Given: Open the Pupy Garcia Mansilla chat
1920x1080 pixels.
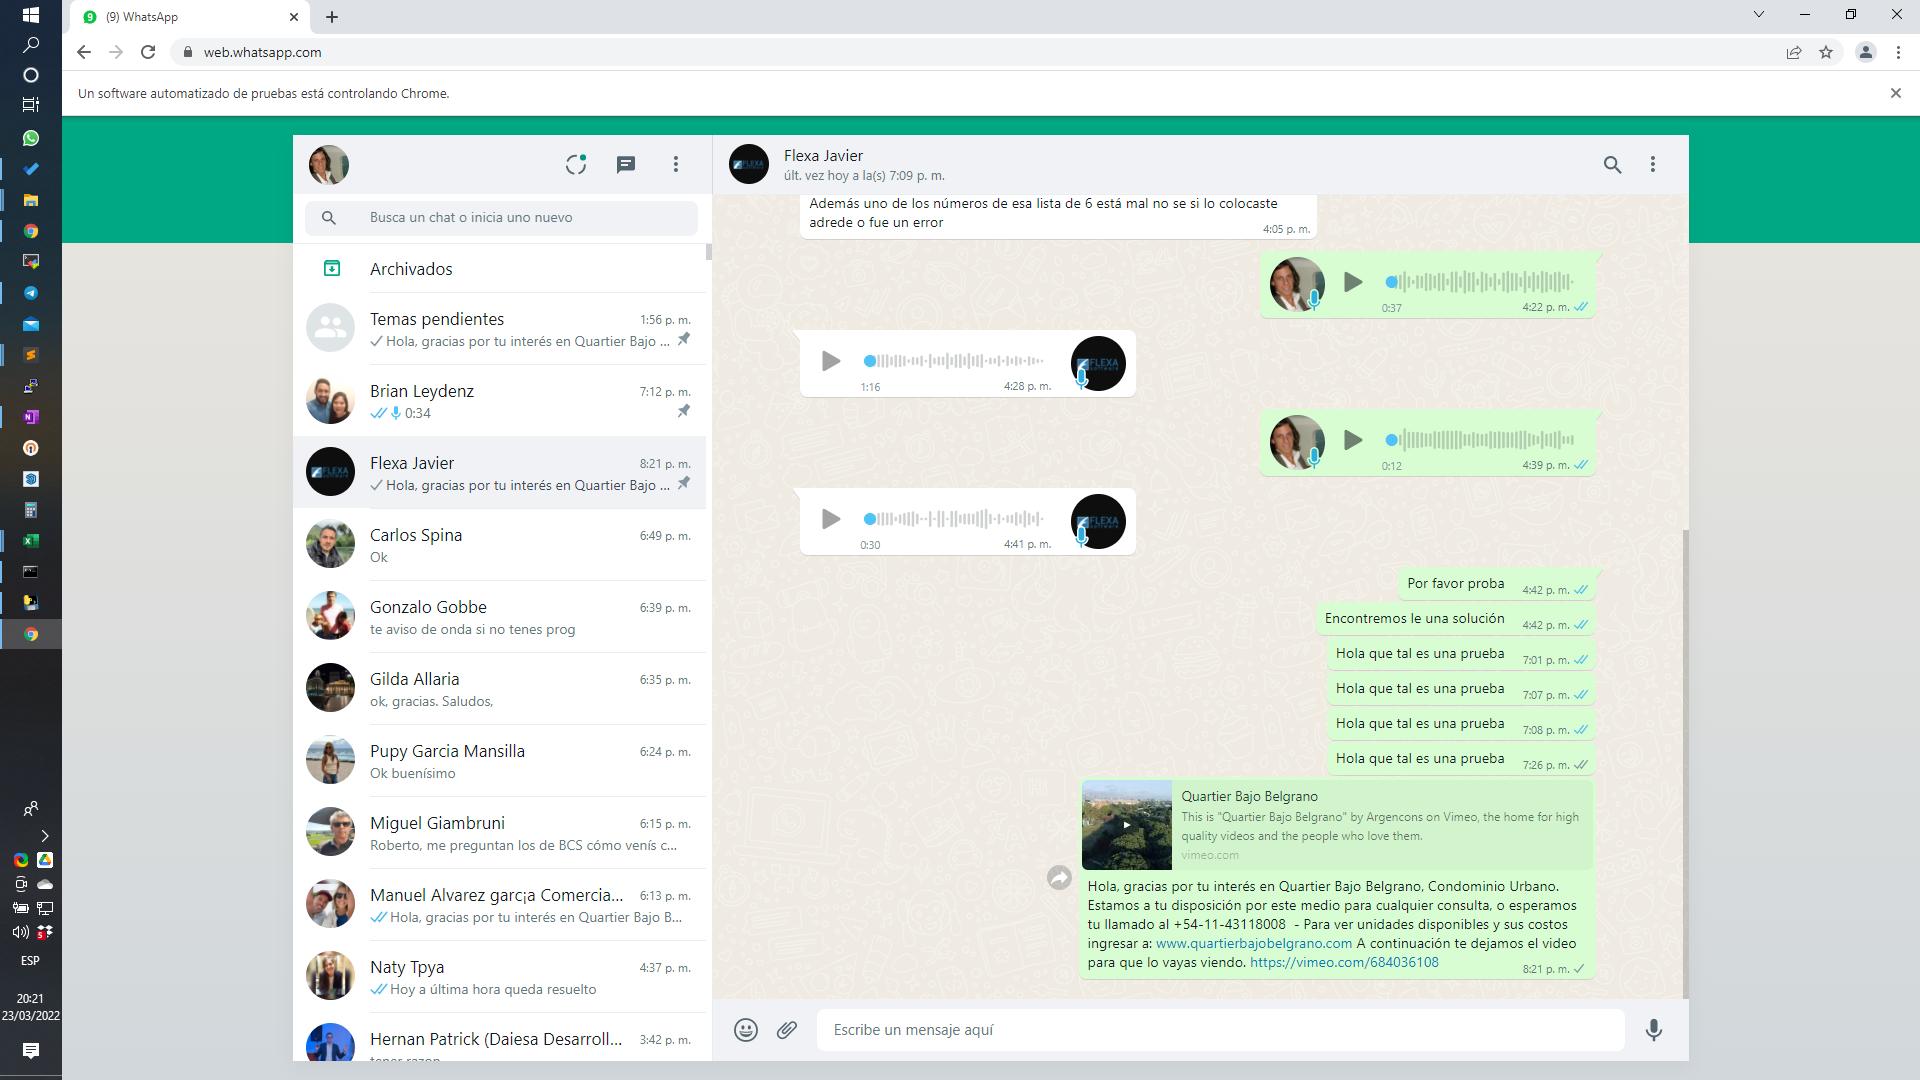Looking at the screenshot, I should click(500, 761).
